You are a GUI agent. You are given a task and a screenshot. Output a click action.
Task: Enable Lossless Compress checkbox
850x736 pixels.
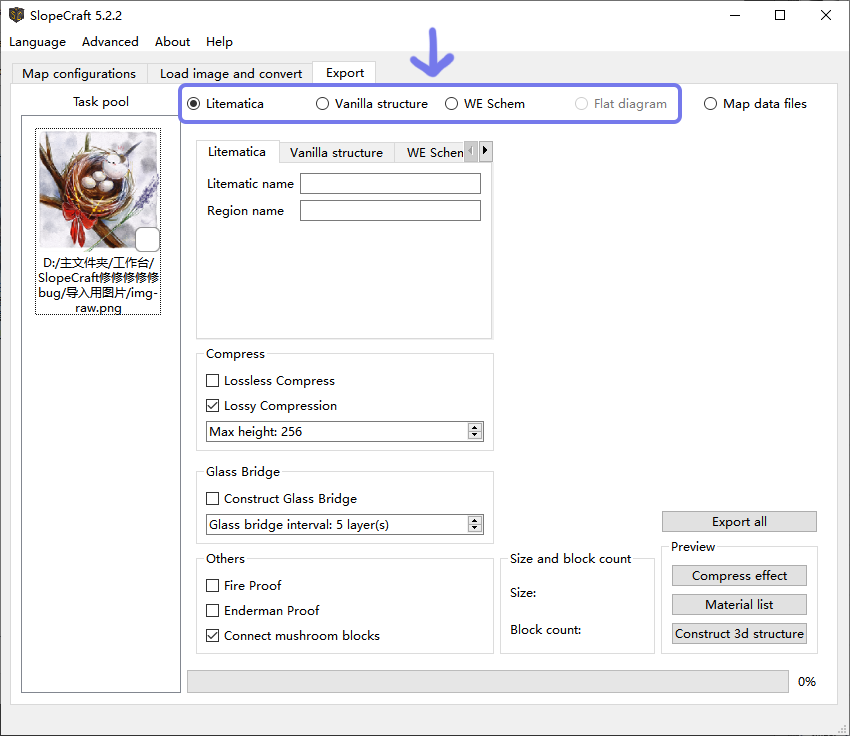point(212,381)
